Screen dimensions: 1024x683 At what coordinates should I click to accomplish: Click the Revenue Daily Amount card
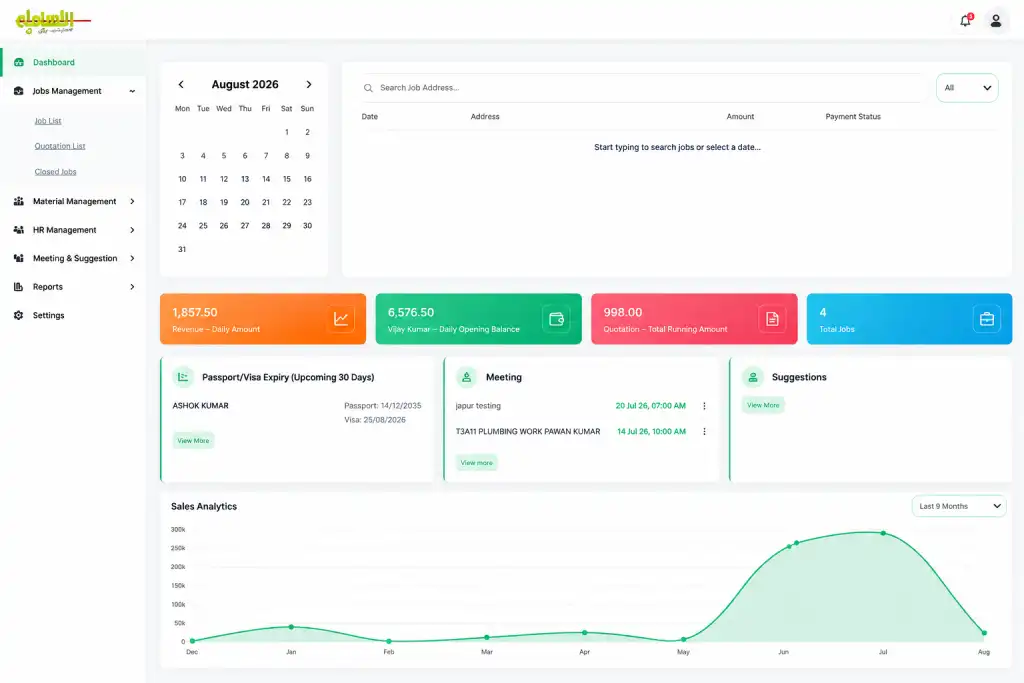(263, 319)
